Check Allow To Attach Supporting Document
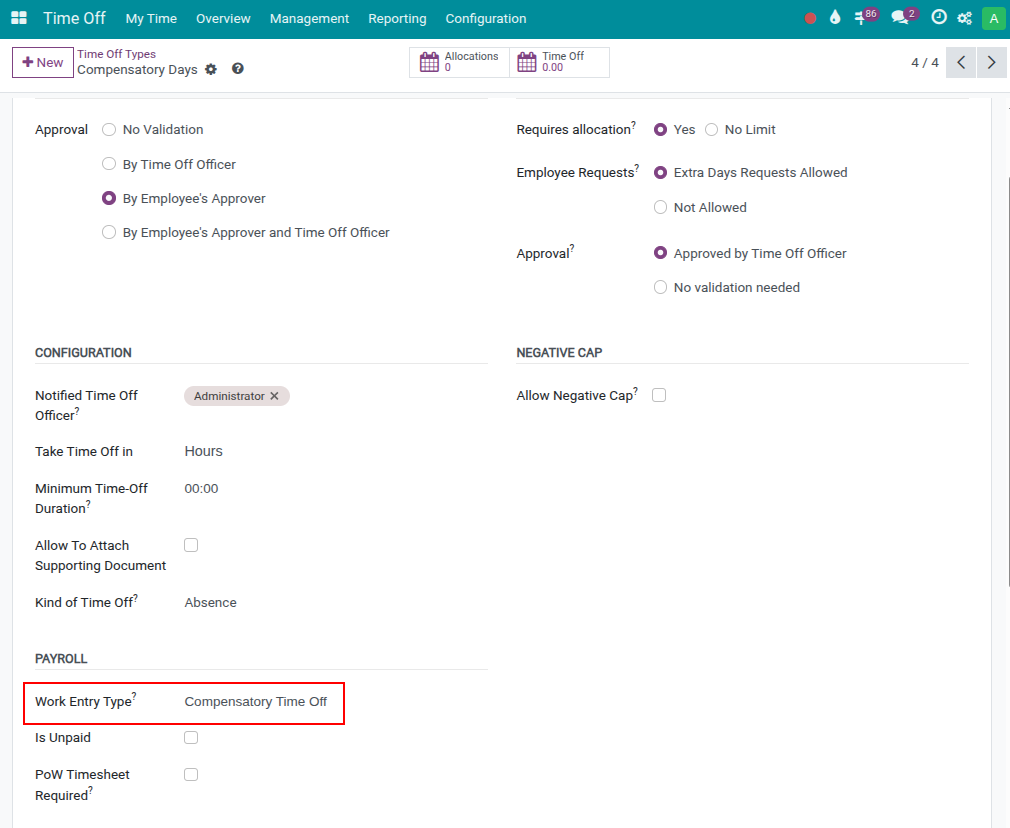 click(x=191, y=545)
